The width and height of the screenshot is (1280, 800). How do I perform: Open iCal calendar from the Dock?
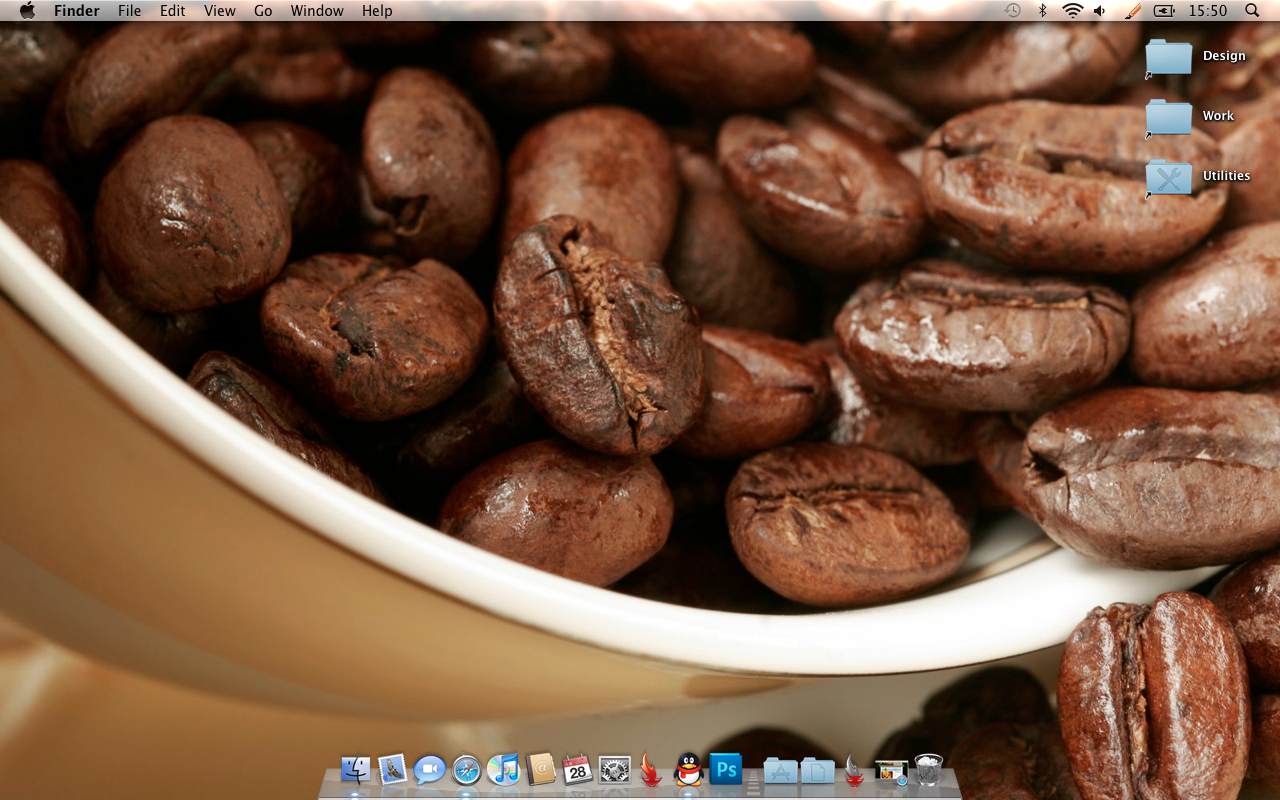(x=577, y=769)
